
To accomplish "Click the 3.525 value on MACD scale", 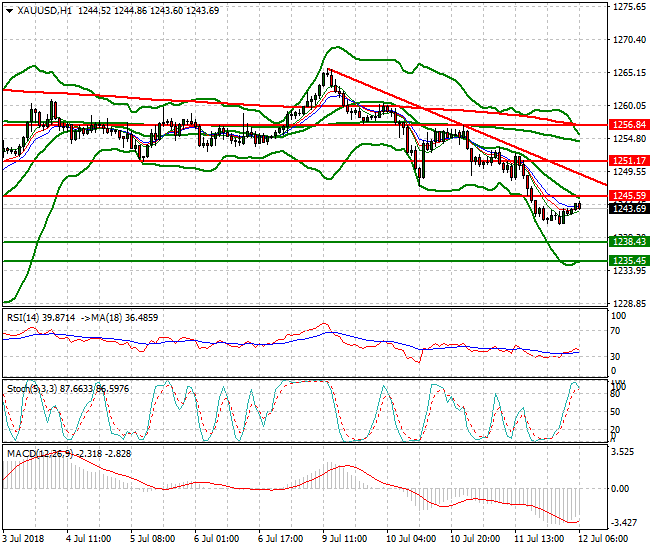I will pyautogui.click(x=626, y=452).
